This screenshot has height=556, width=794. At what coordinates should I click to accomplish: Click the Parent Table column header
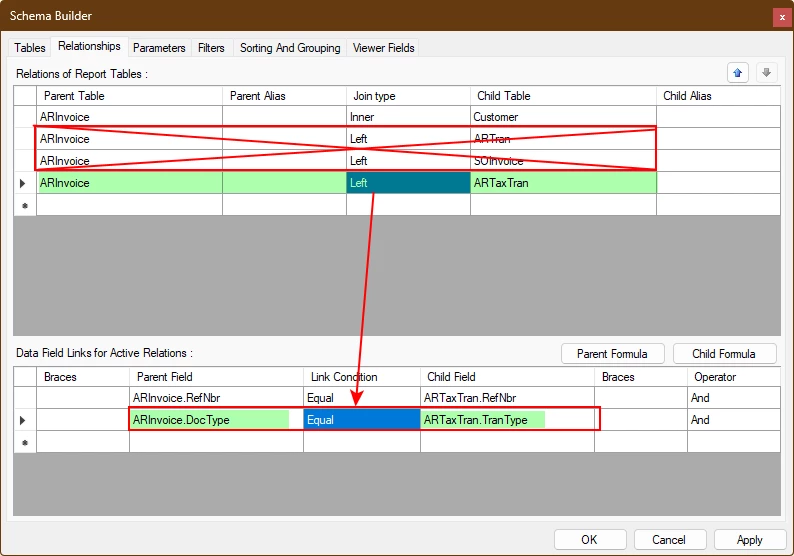coord(129,96)
